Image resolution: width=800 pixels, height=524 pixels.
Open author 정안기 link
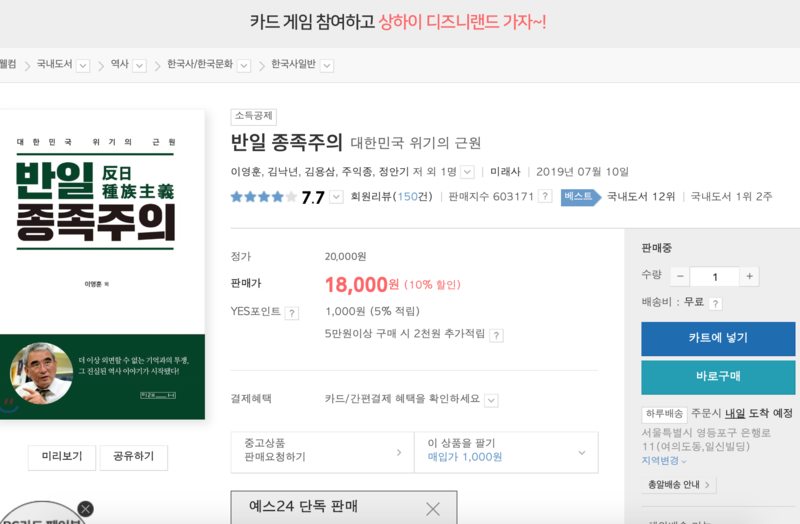(x=394, y=172)
